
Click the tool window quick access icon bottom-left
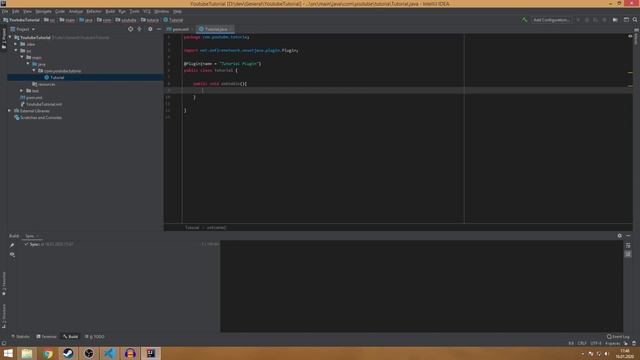(x=4, y=343)
